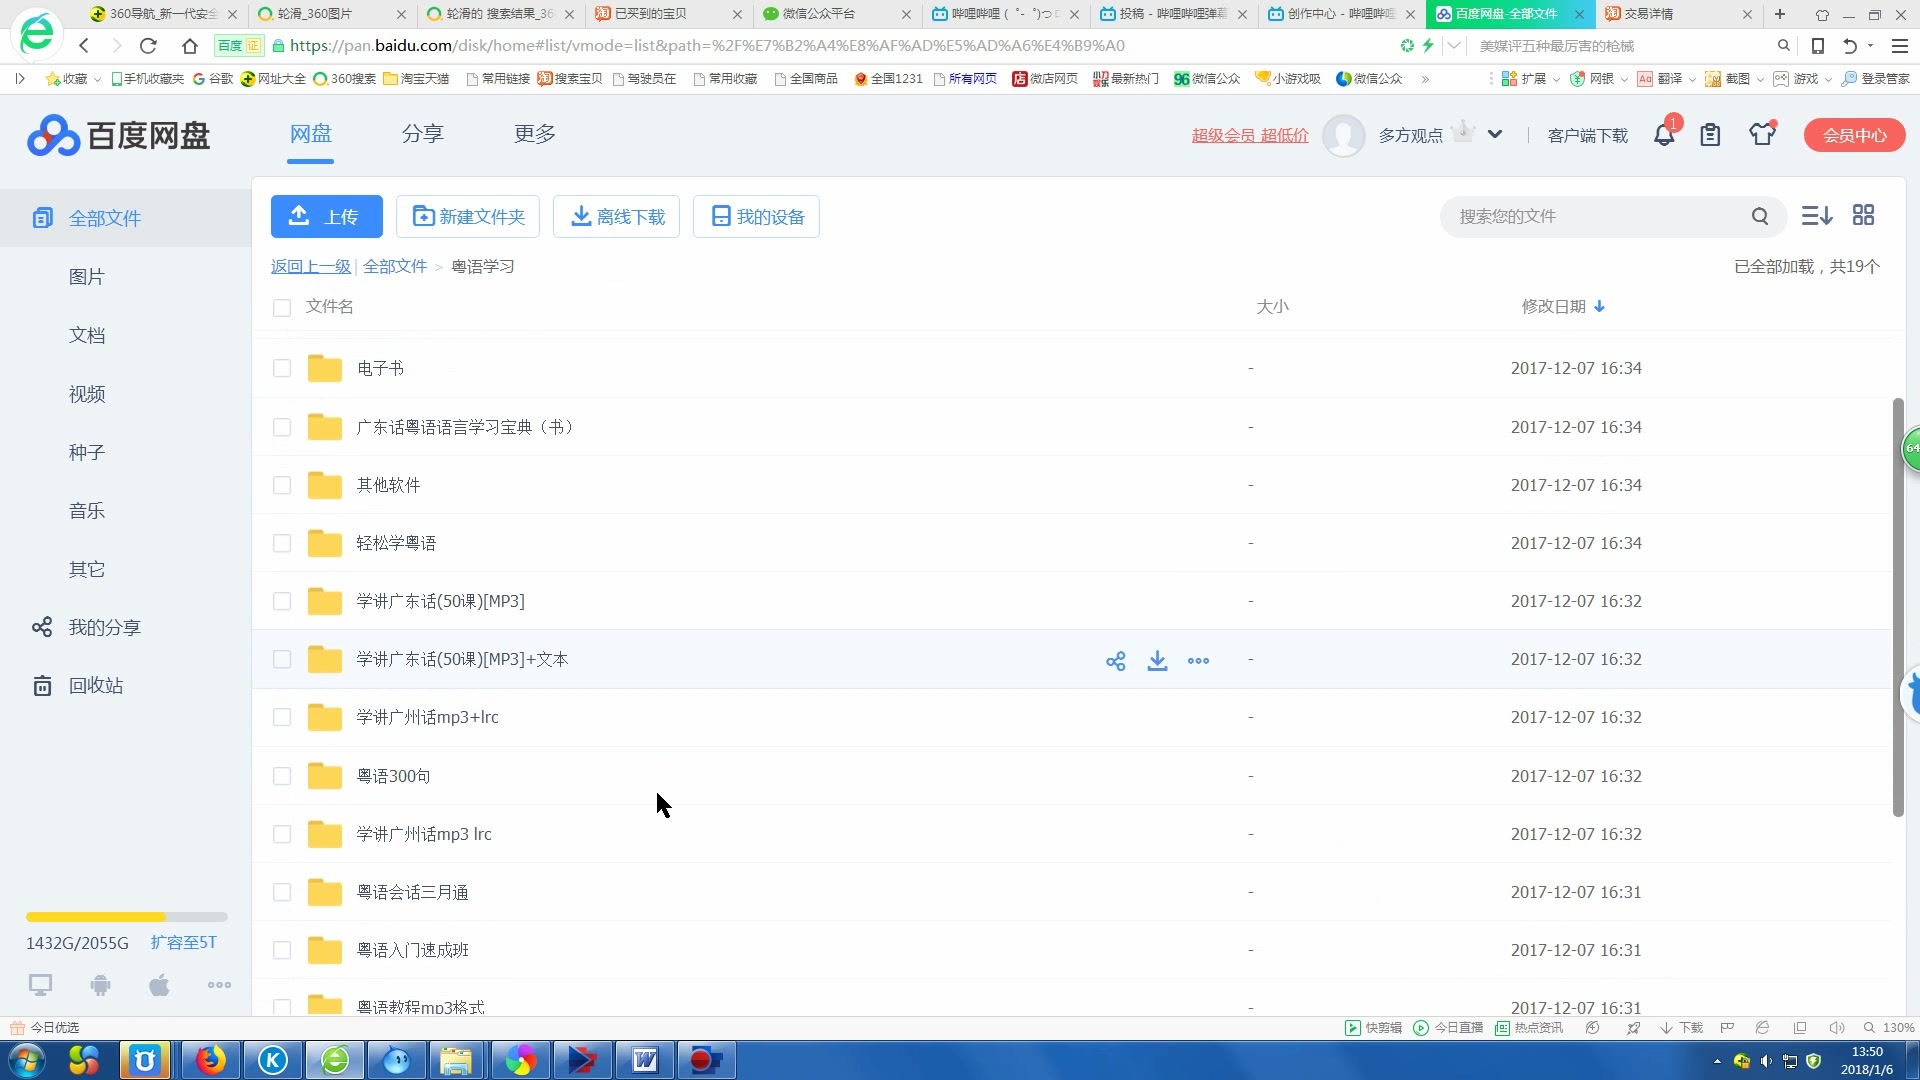Expand 收藏 bookmarks dropdown
Screen dimensions: 1920x1080
pyautogui.click(x=97, y=79)
